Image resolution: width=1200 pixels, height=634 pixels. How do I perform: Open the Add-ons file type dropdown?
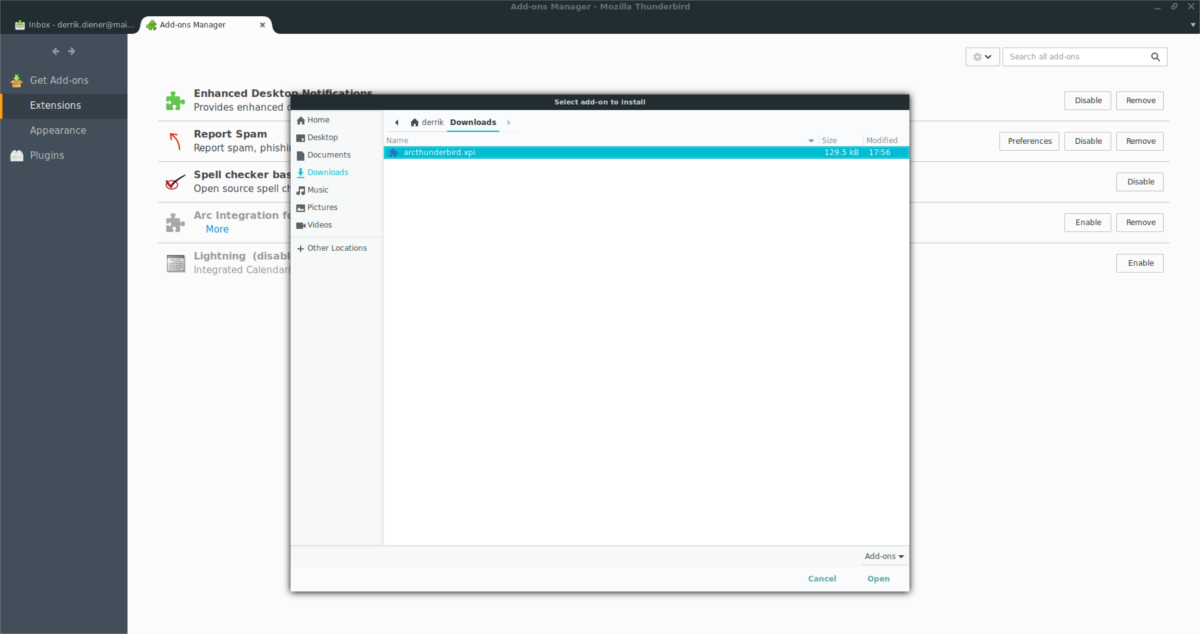coord(884,556)
